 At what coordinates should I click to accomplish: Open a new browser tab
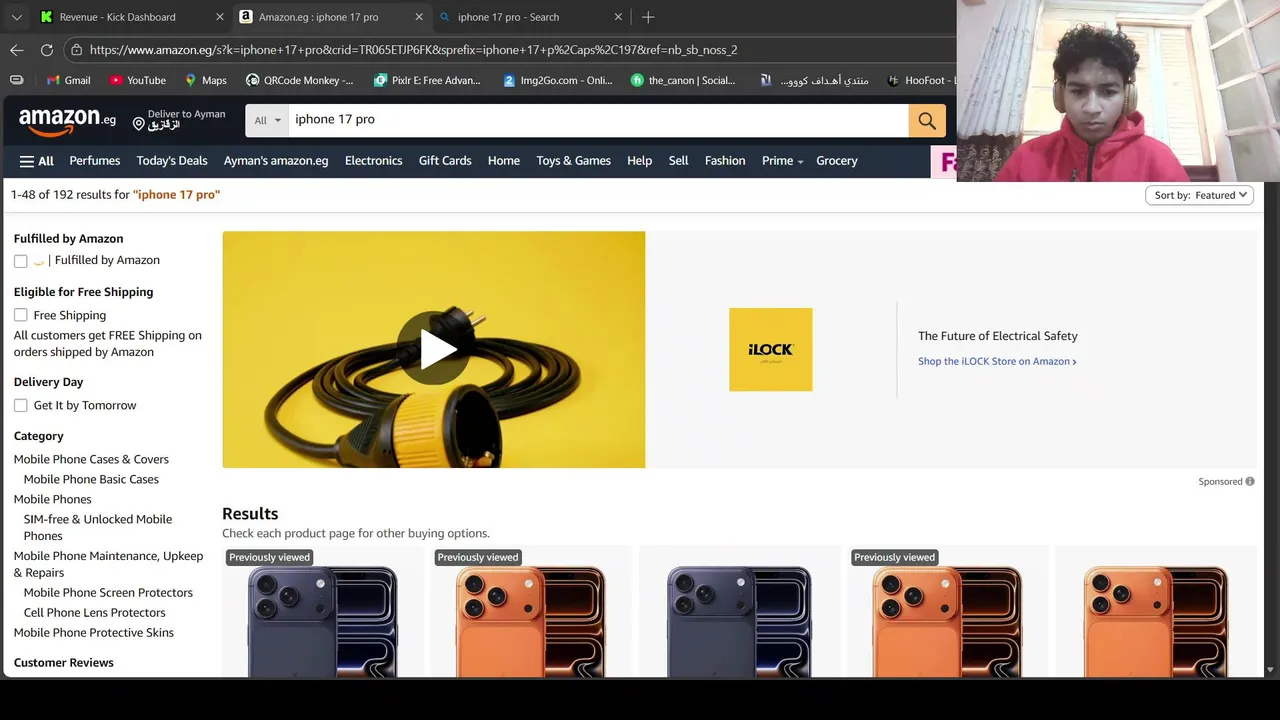point(648,17)
